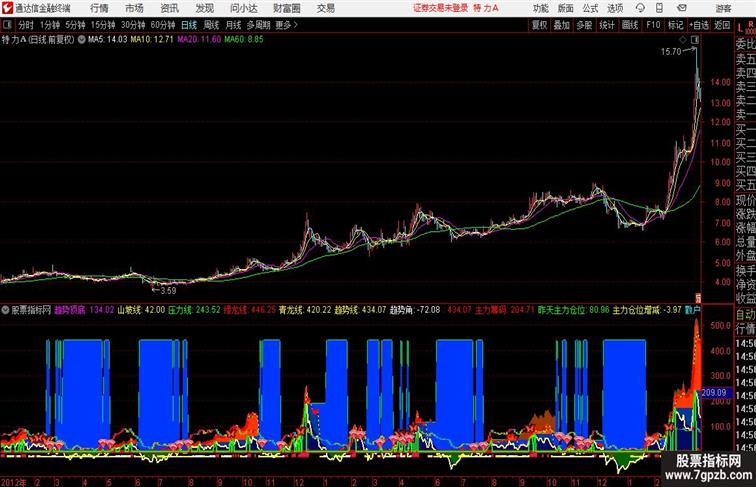Open the 行情 menu
The height and width of the screenshot is (487, 756).
tap(99, 8)
